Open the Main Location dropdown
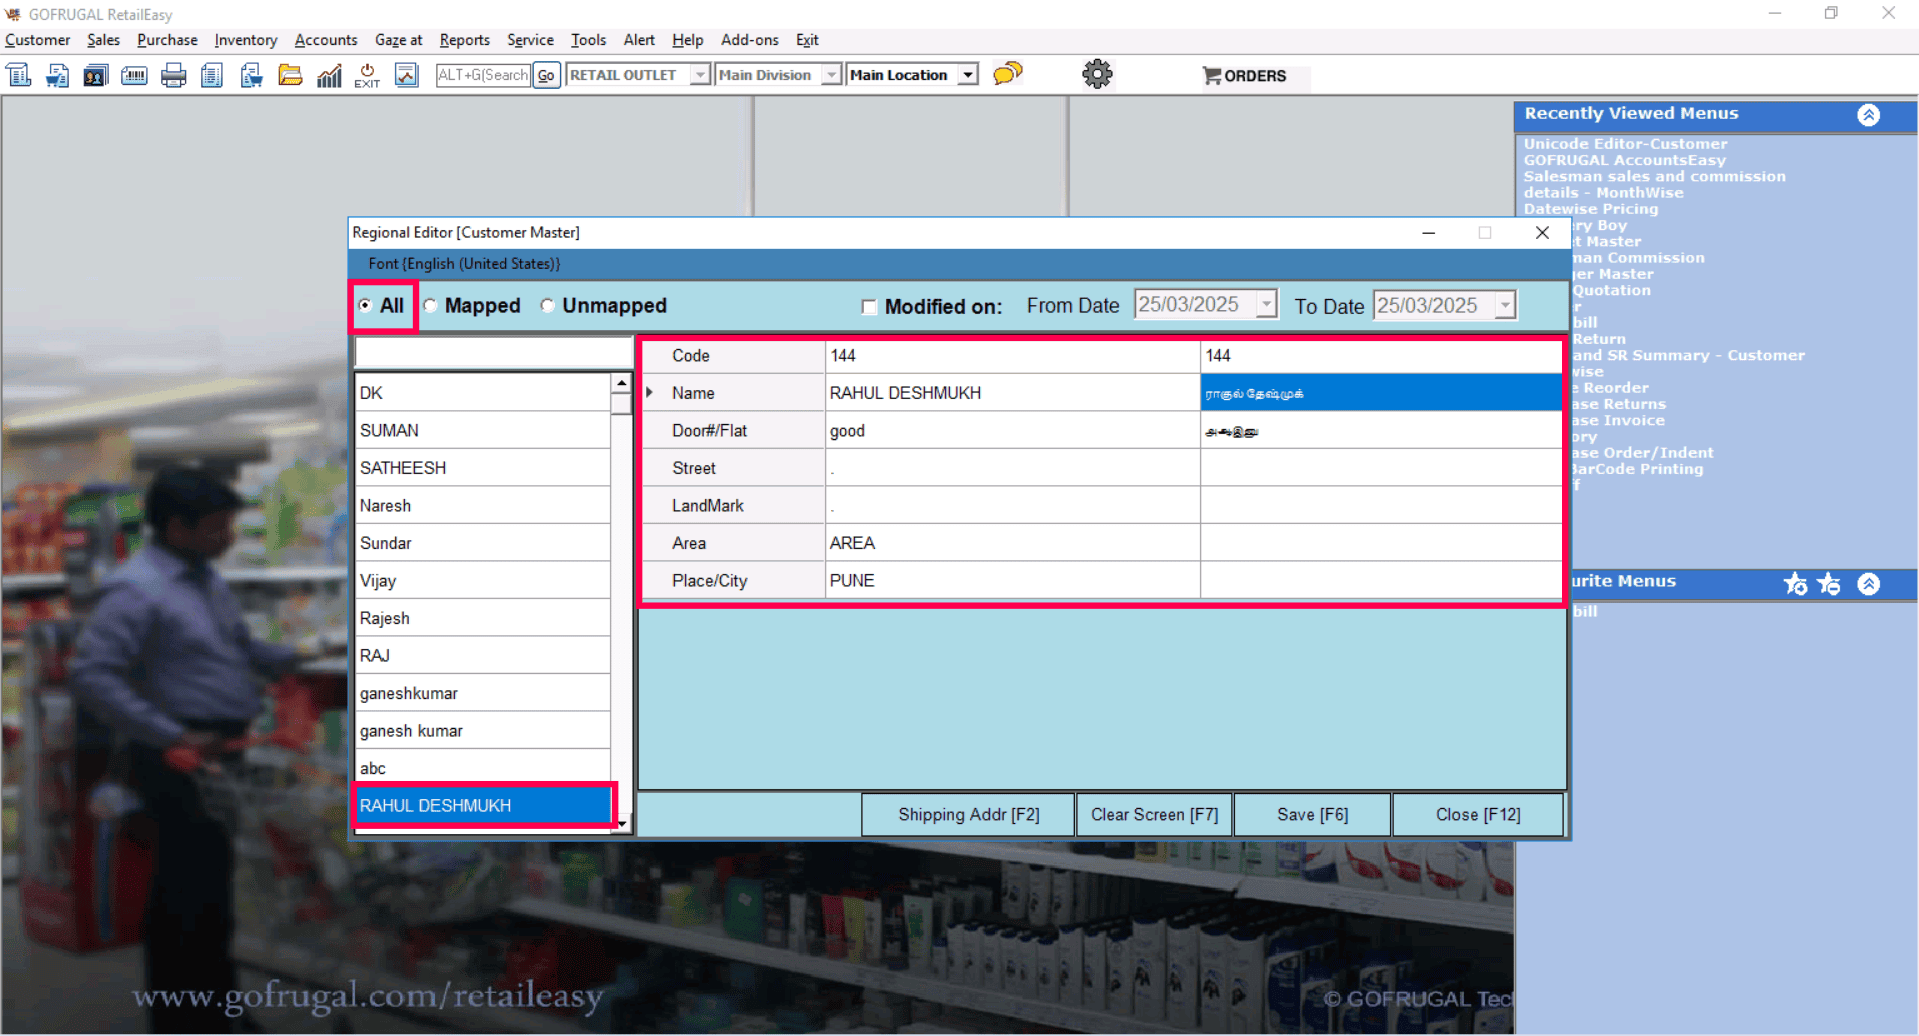 pyautogui.click(x=967, y=75)
